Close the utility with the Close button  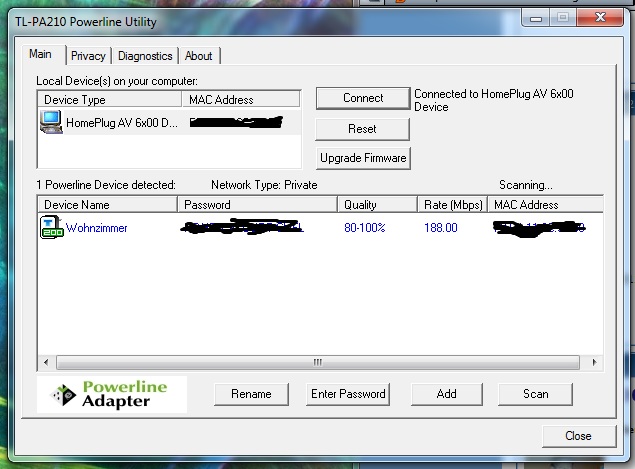tap(579, 436)
